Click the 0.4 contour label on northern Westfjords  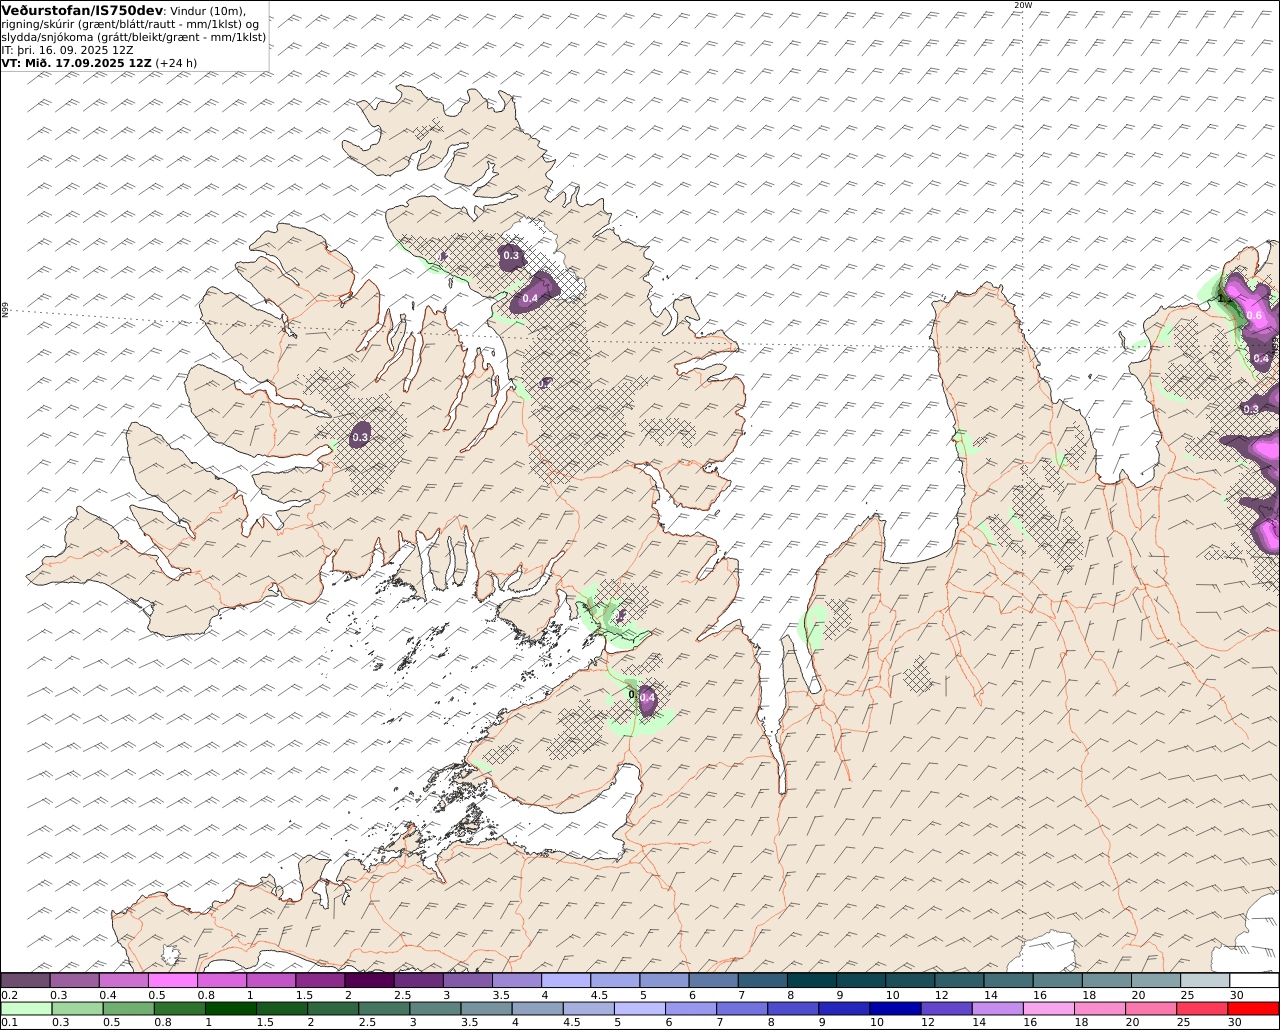[530, 298]
